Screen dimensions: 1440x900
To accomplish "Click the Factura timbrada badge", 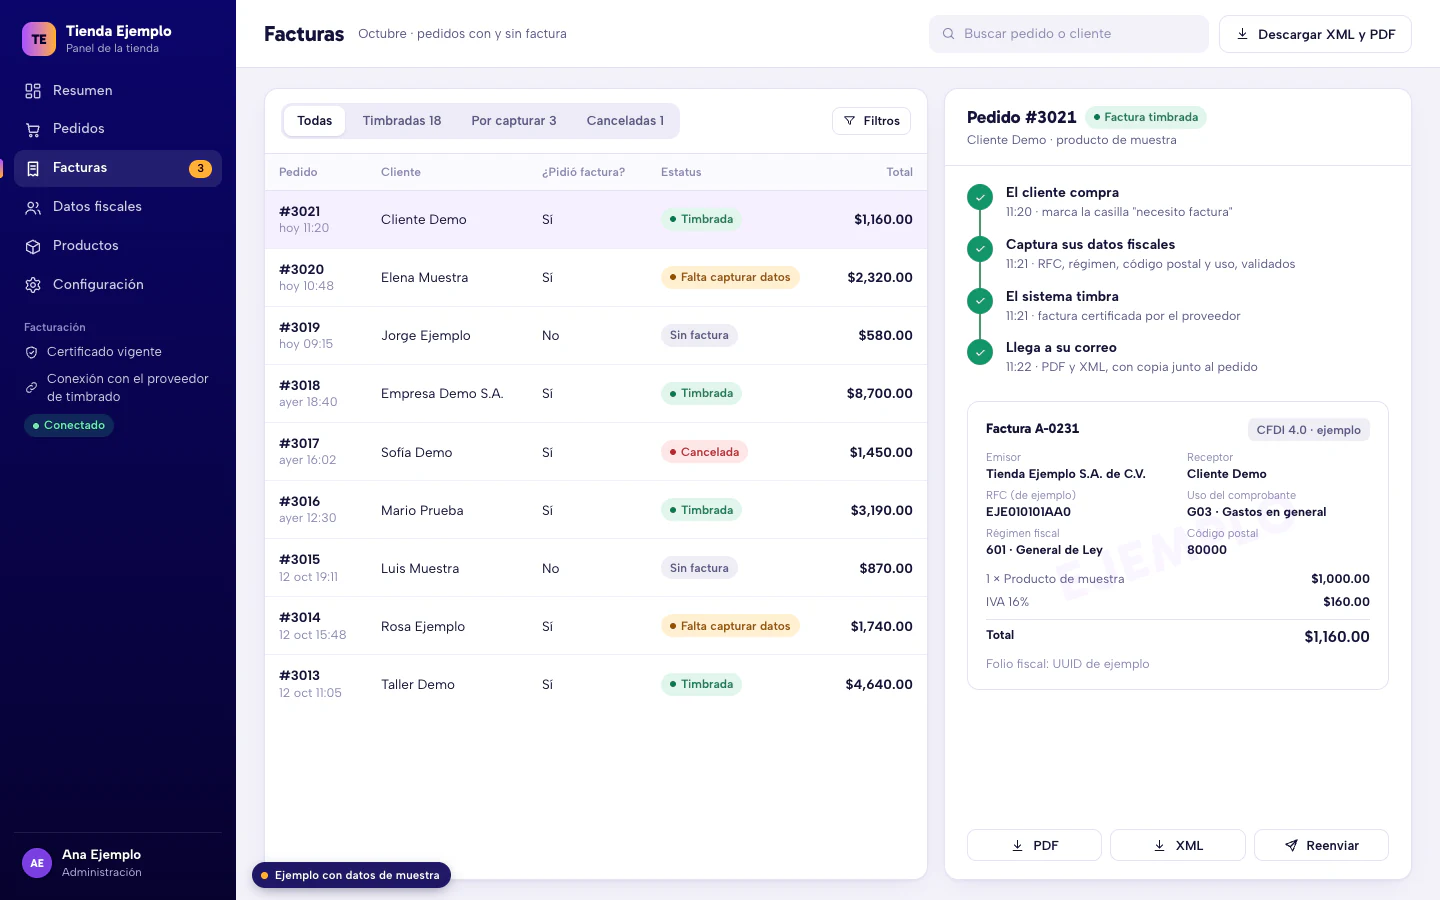I will click(1146, 117).
